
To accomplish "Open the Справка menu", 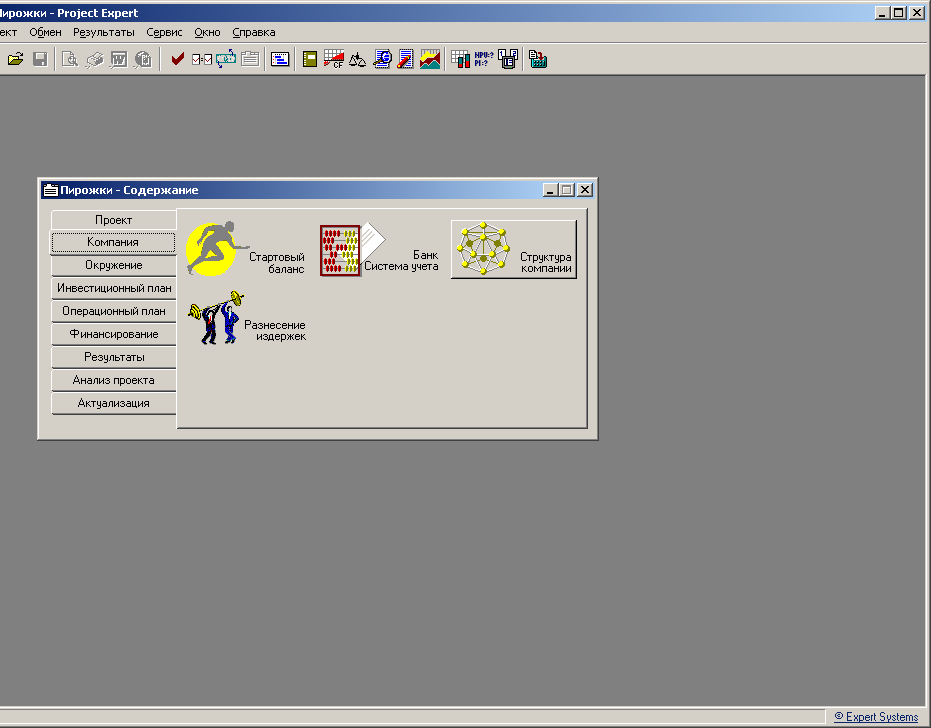I will click(254, 32).
